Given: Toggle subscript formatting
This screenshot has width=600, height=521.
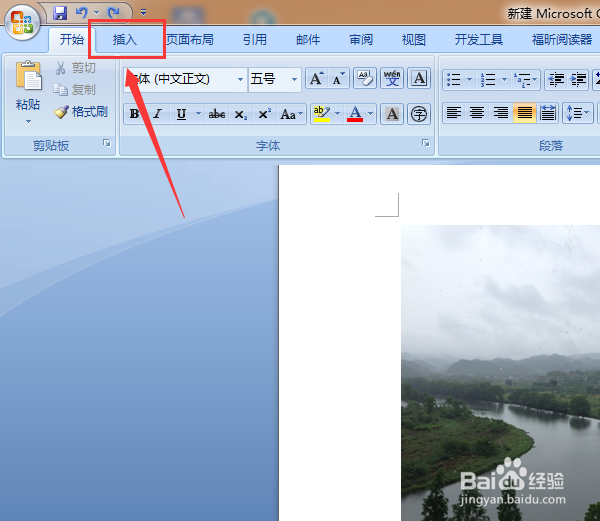Looking at the screenshot, I should pyautogui.click(x=240, y=114).
